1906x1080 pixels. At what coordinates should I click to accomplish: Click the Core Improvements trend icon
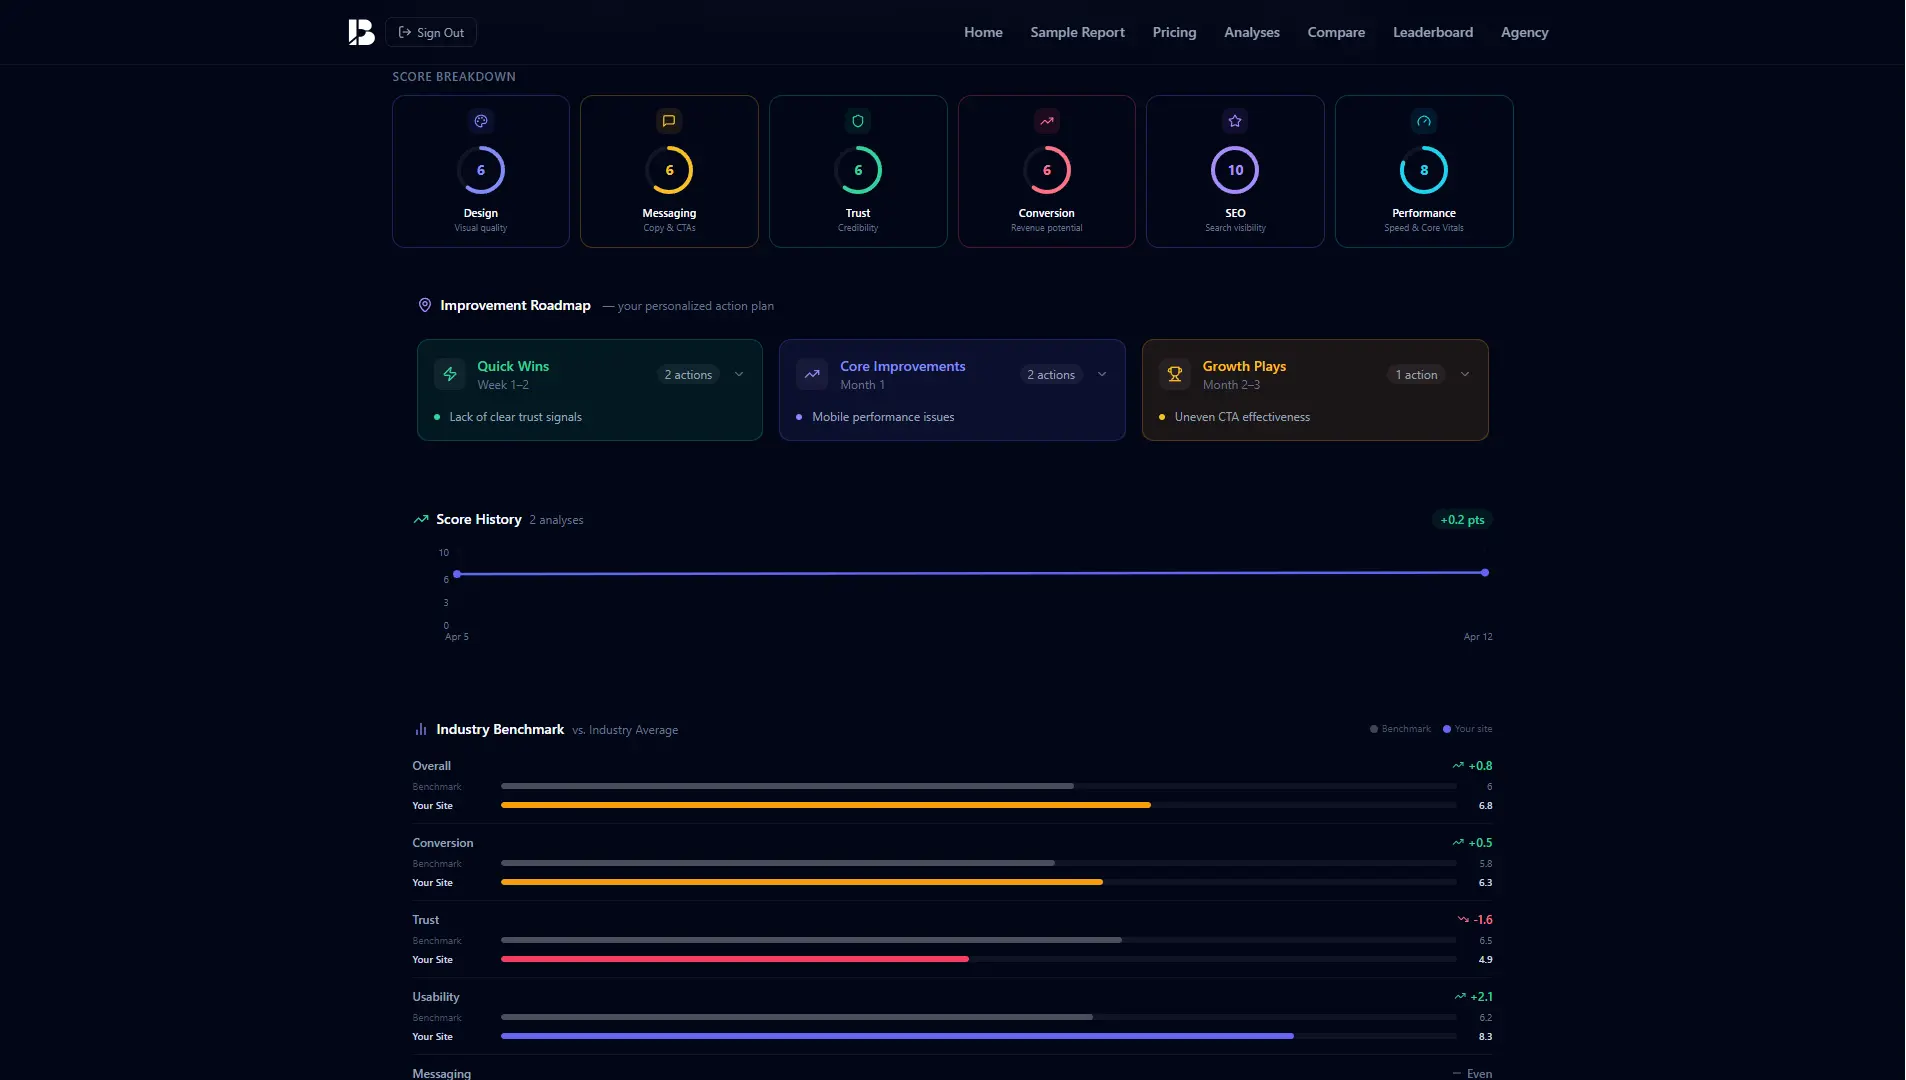click(812, 374)
